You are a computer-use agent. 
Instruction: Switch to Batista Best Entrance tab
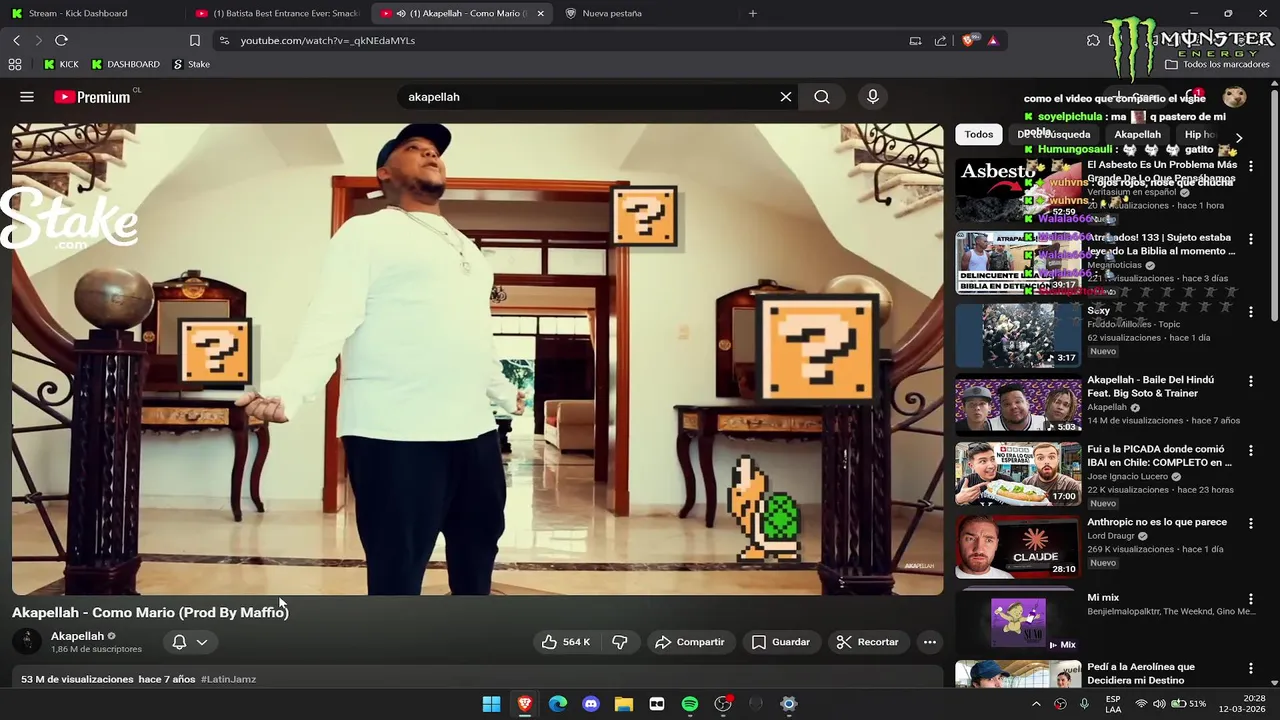pyautogui.click(x=279, y=13)
